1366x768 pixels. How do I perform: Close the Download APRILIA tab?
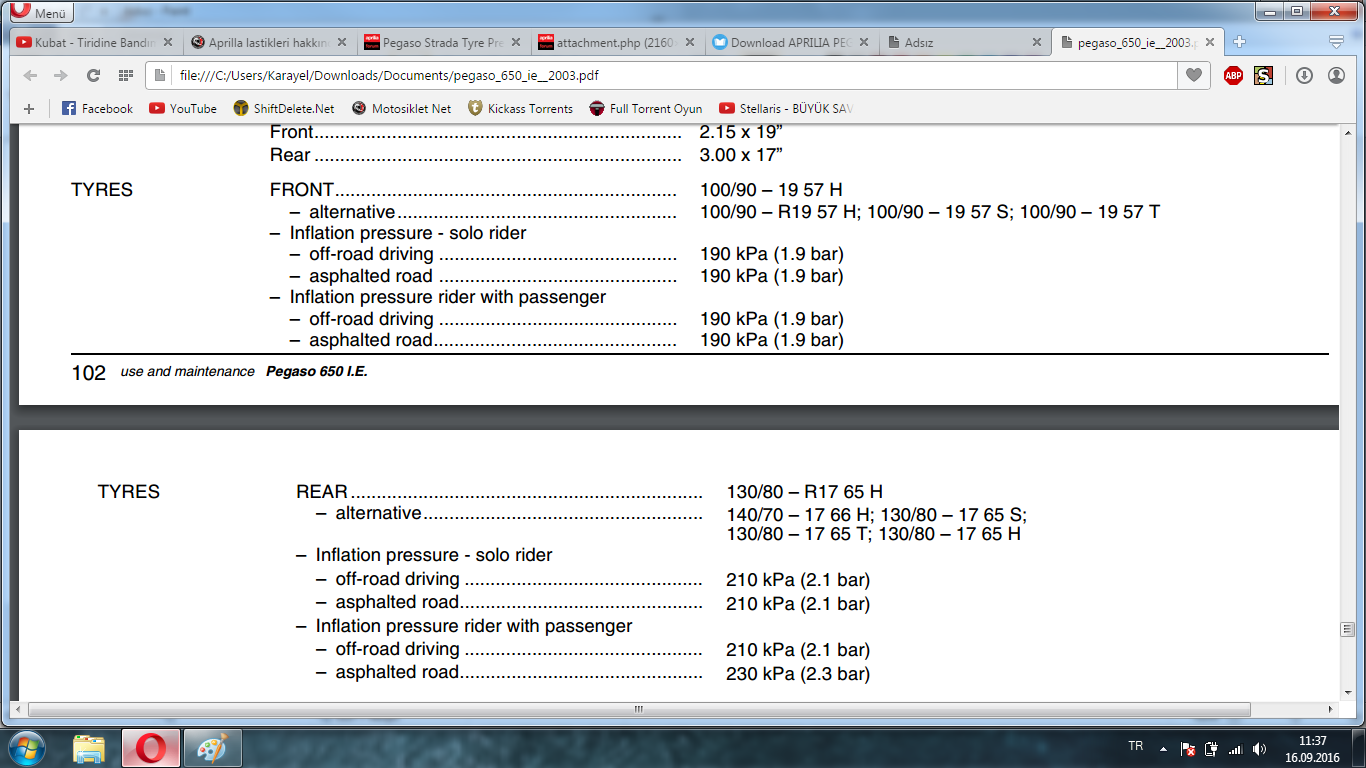coord(864,43)
